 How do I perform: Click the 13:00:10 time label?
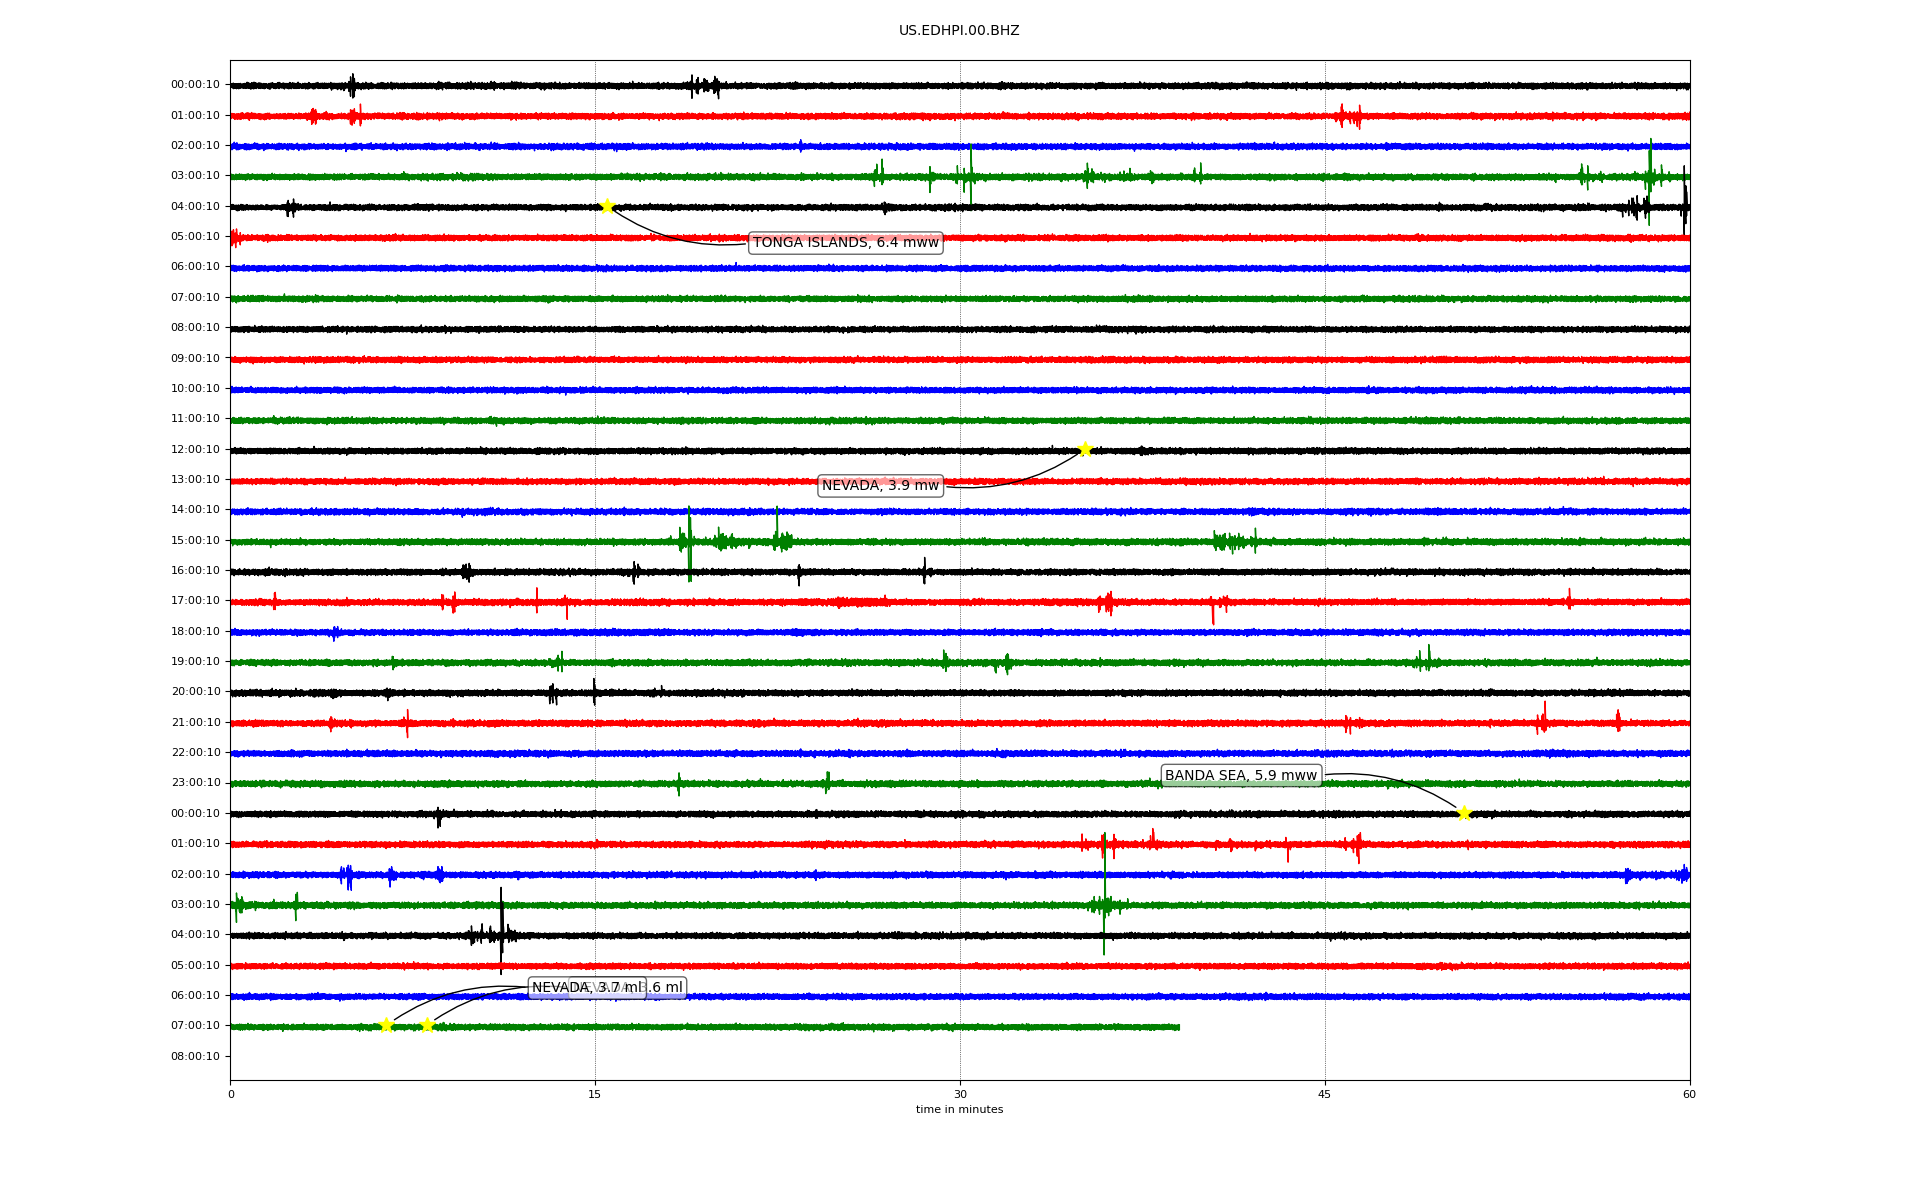coord(195,479)
